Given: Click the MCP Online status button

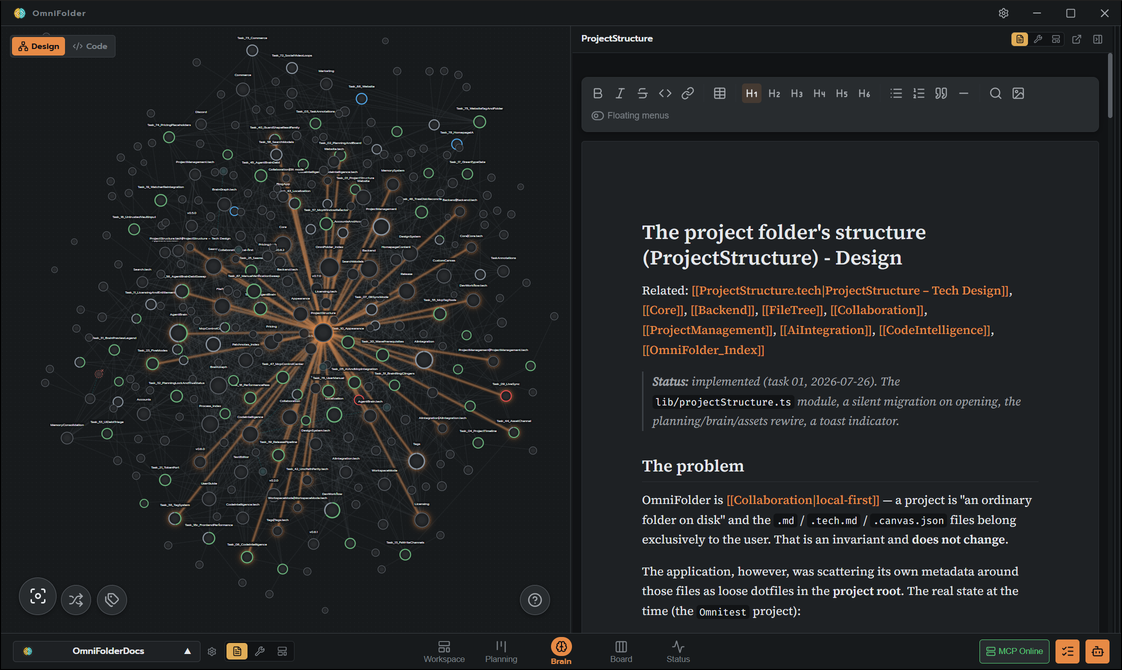Looking at the screenshot, I should coord(1014,651).
